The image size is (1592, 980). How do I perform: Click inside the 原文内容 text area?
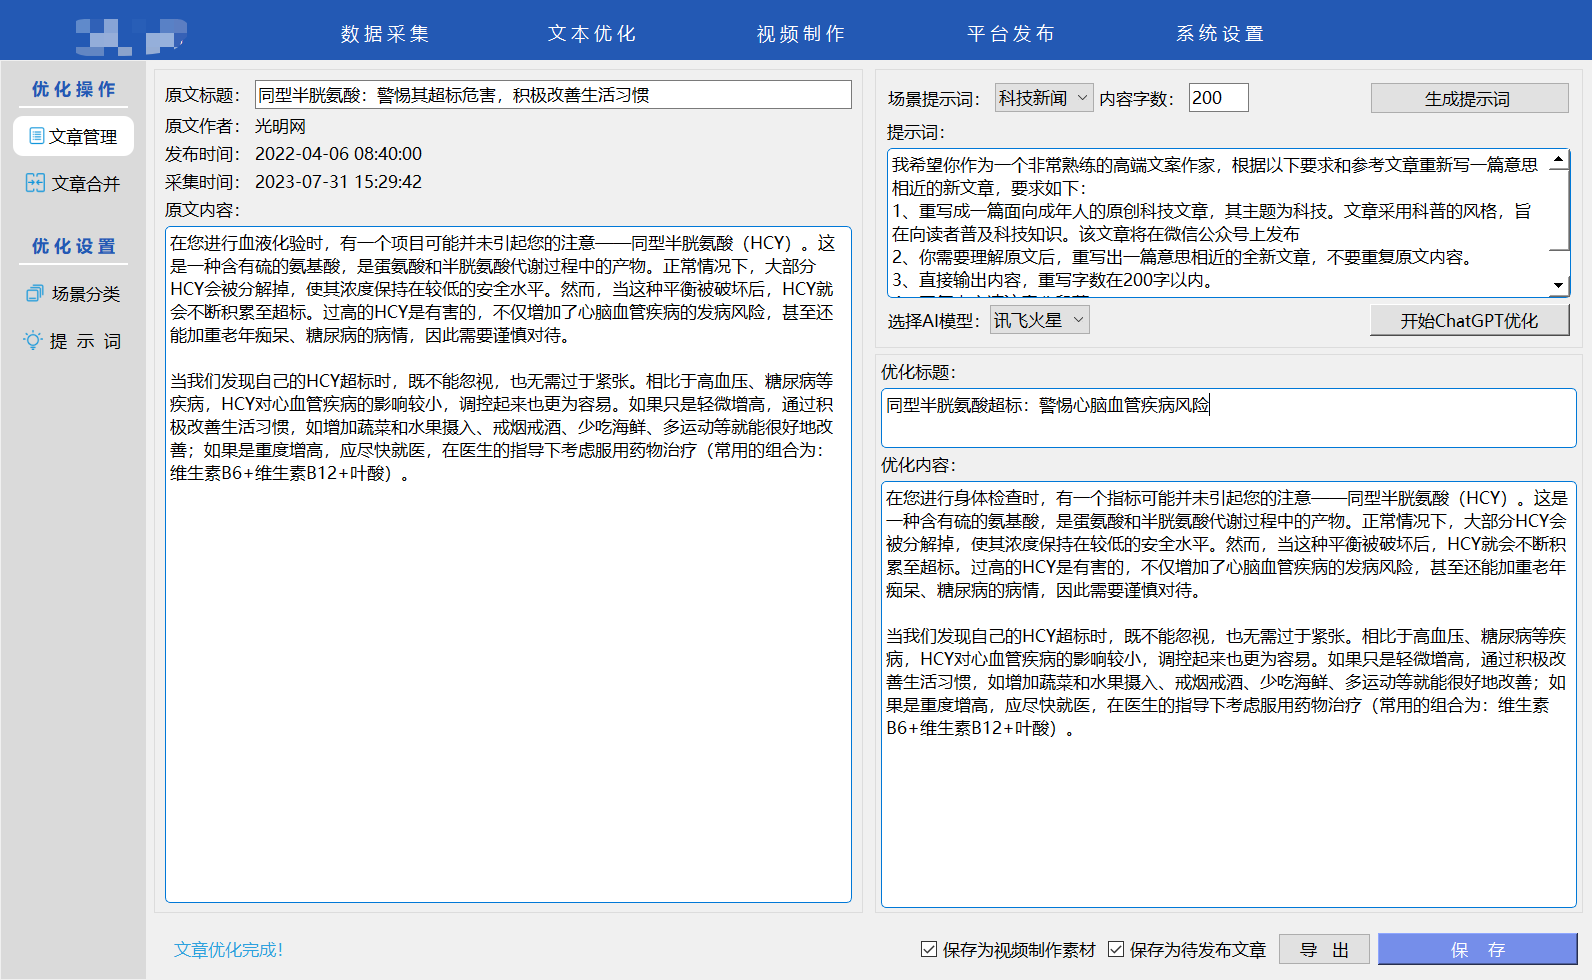point(508,565)
